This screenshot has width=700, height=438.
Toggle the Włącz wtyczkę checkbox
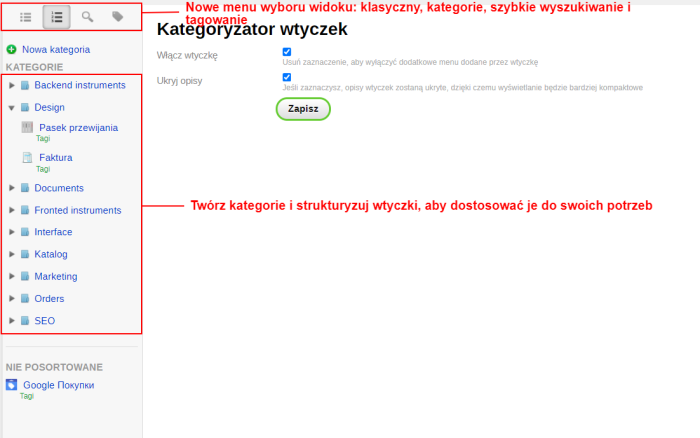[287, 52]
